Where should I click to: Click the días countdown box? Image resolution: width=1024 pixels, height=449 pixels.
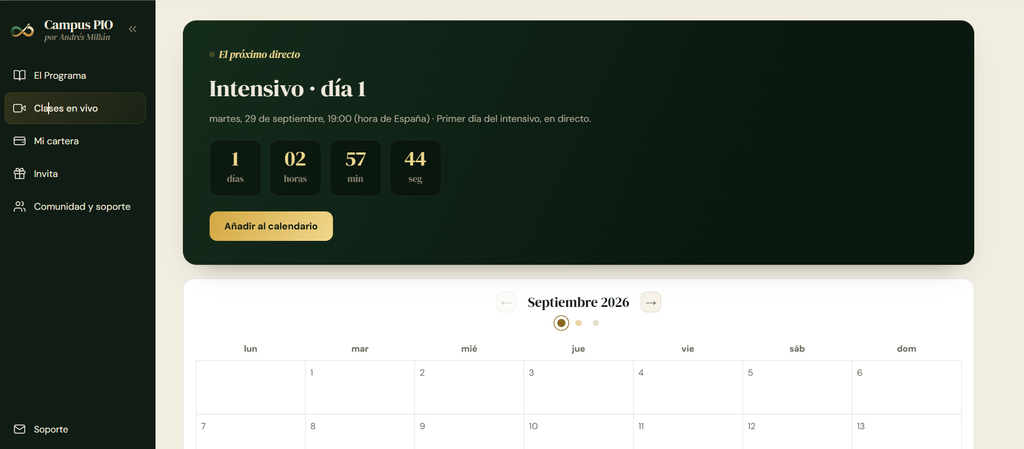(x=235, y=168)
